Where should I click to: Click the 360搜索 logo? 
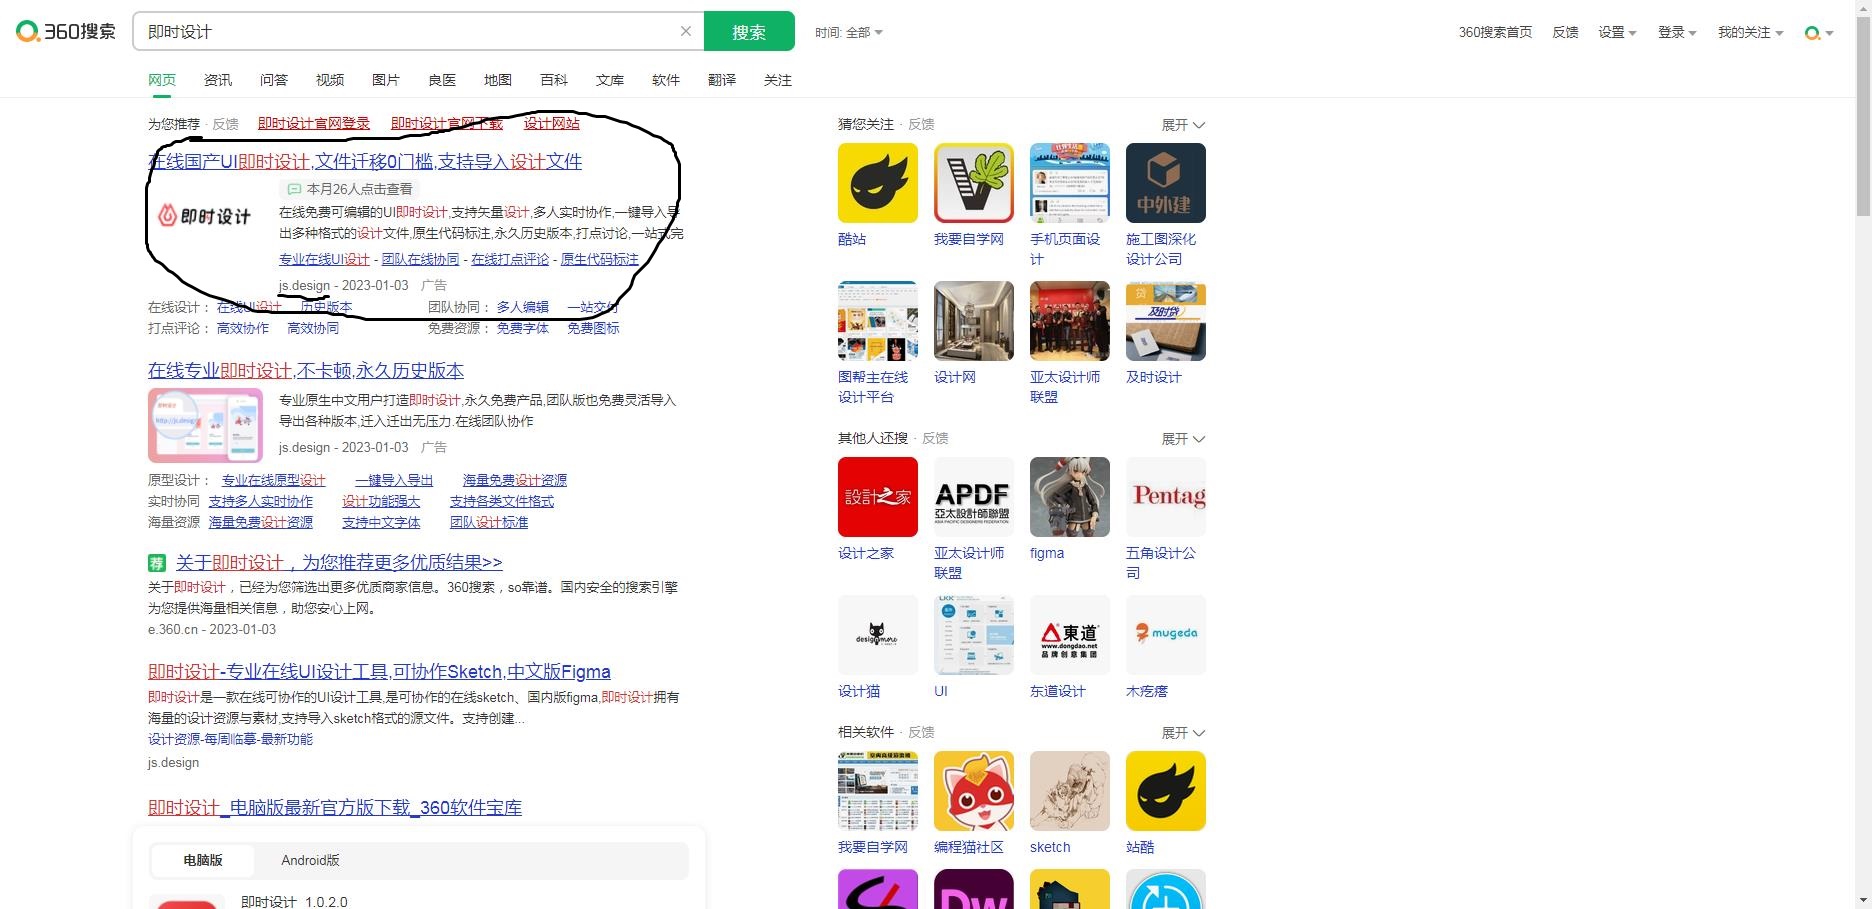point(66,31)
